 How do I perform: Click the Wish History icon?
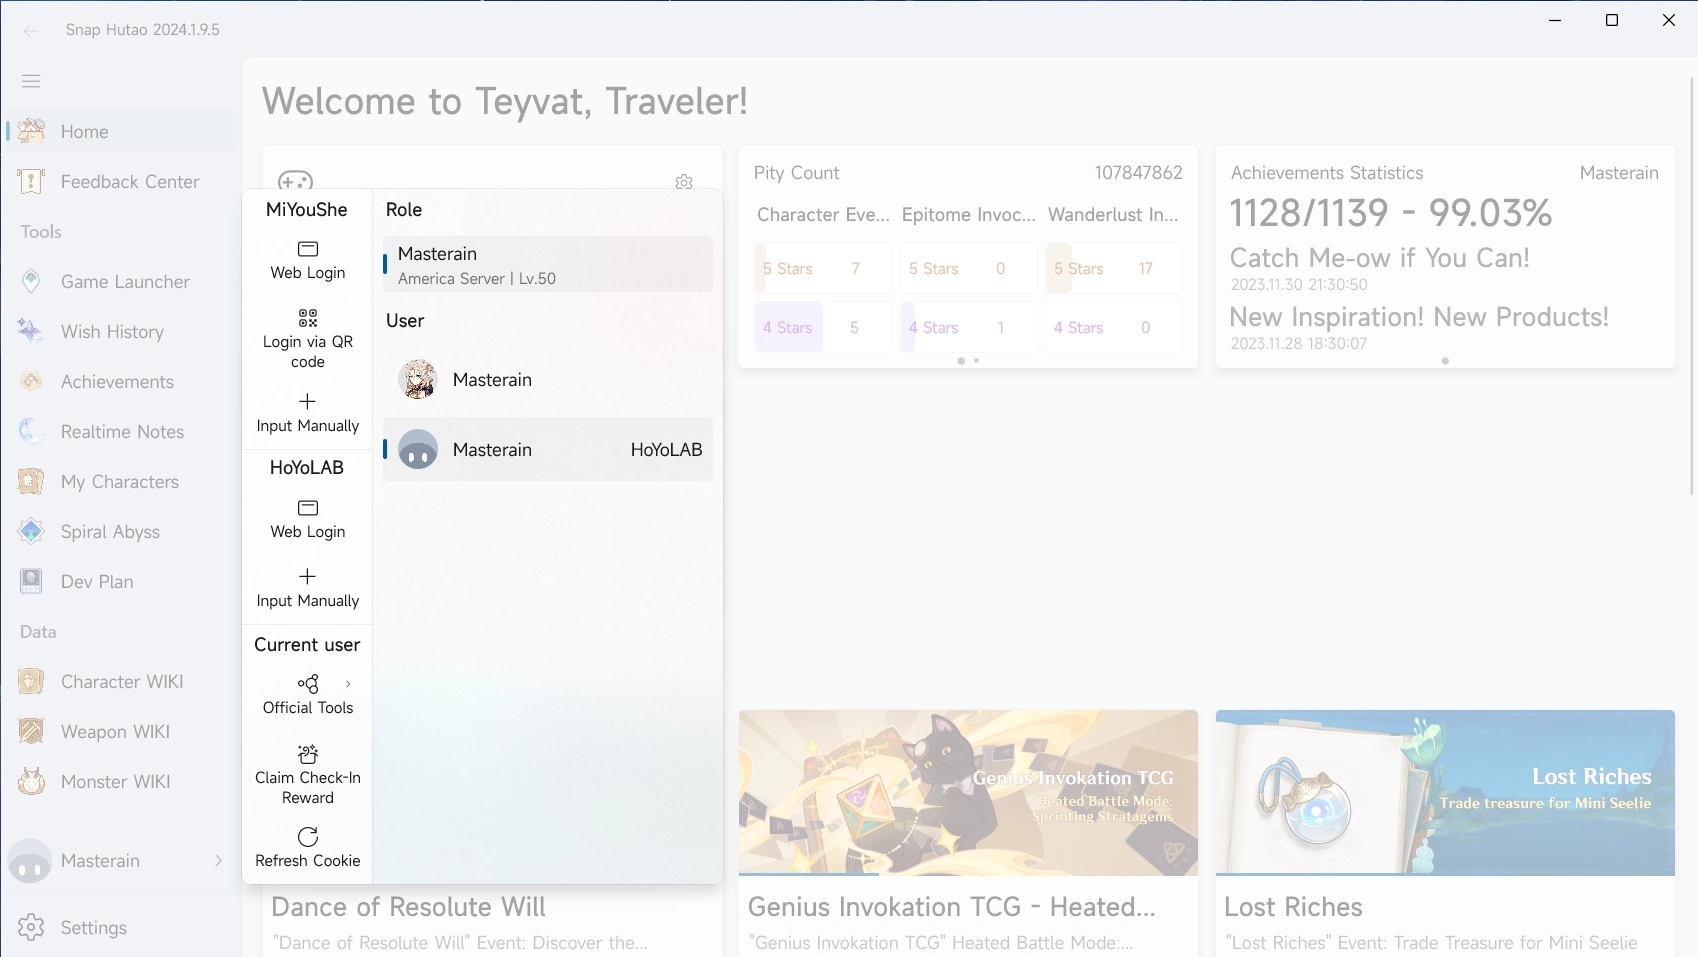(x=31, y=331)
